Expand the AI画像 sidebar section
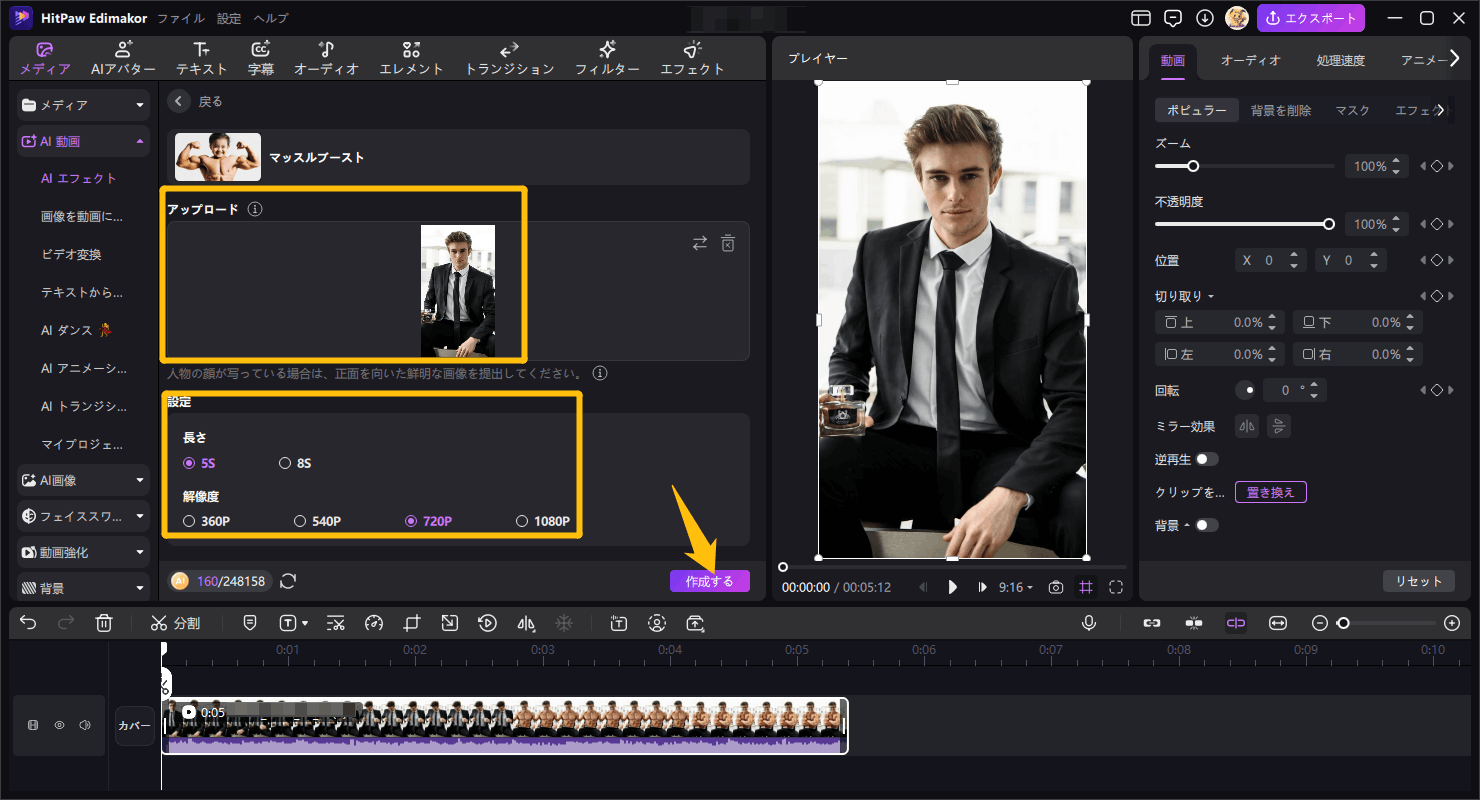 pos(84,480)
